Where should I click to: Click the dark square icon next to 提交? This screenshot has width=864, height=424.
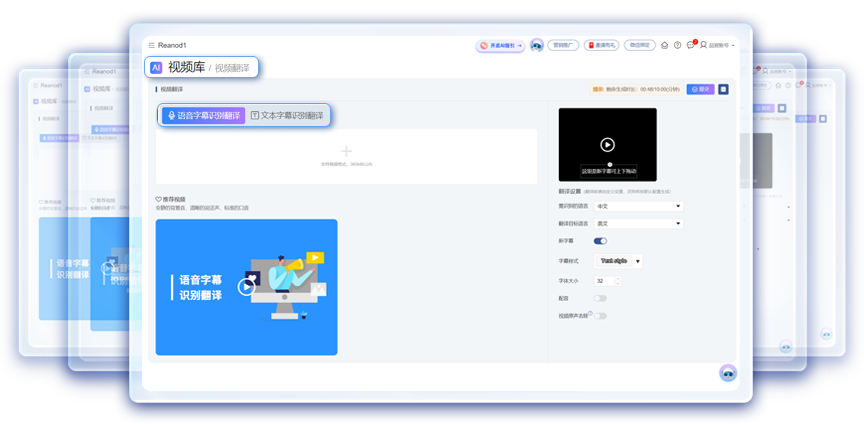point(724,89)
